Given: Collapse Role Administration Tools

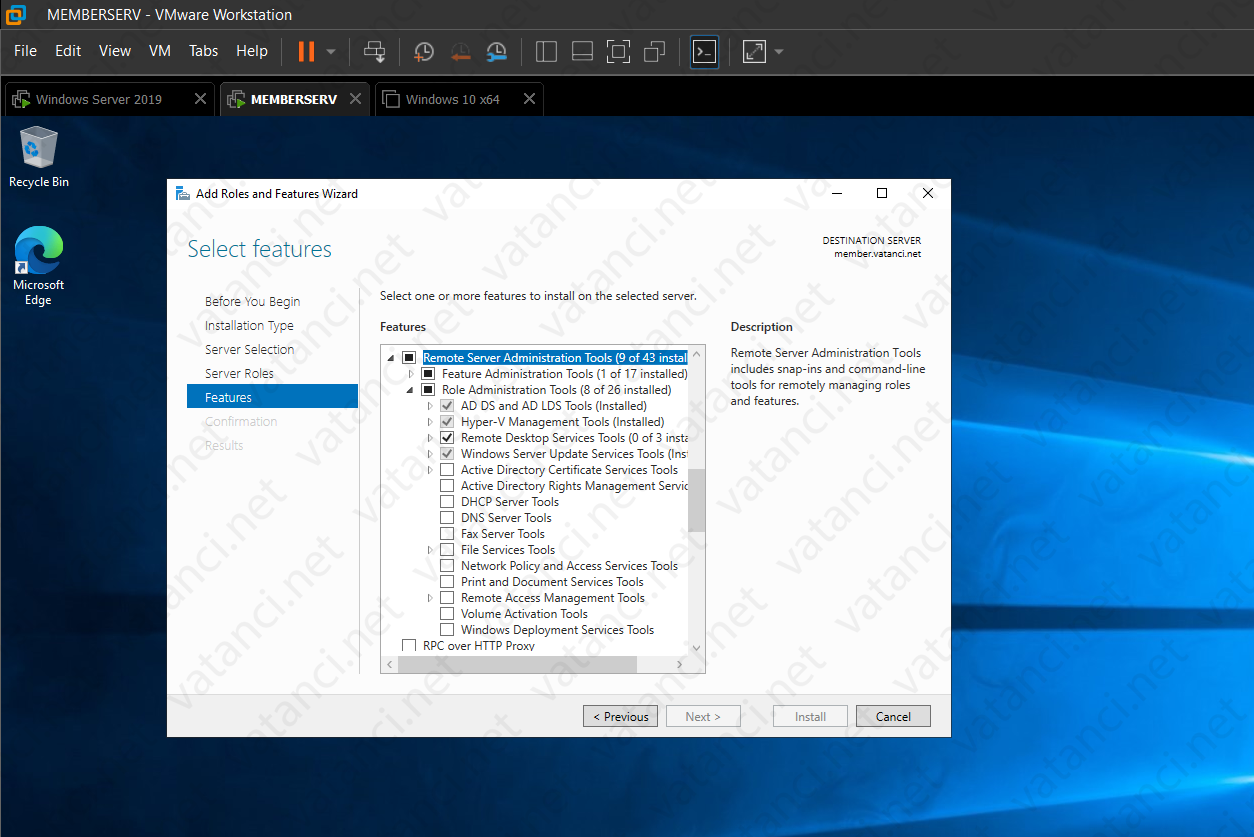Looking at the screenshot, I should (x=408, y=389).
